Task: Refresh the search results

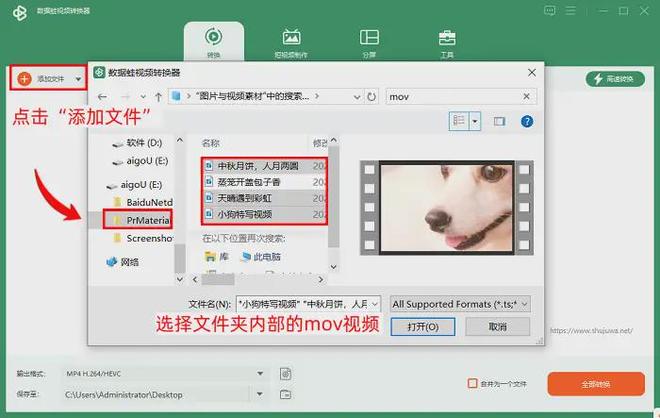Action: point(371,97)
